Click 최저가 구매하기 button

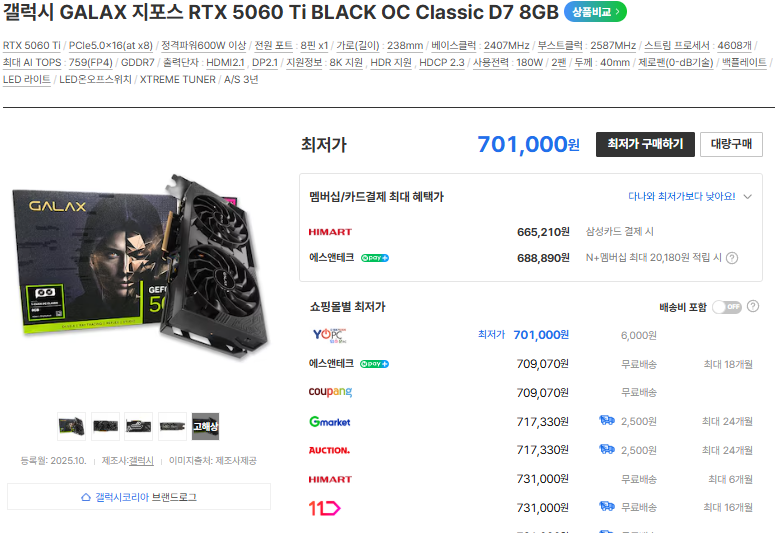(645, 144)
